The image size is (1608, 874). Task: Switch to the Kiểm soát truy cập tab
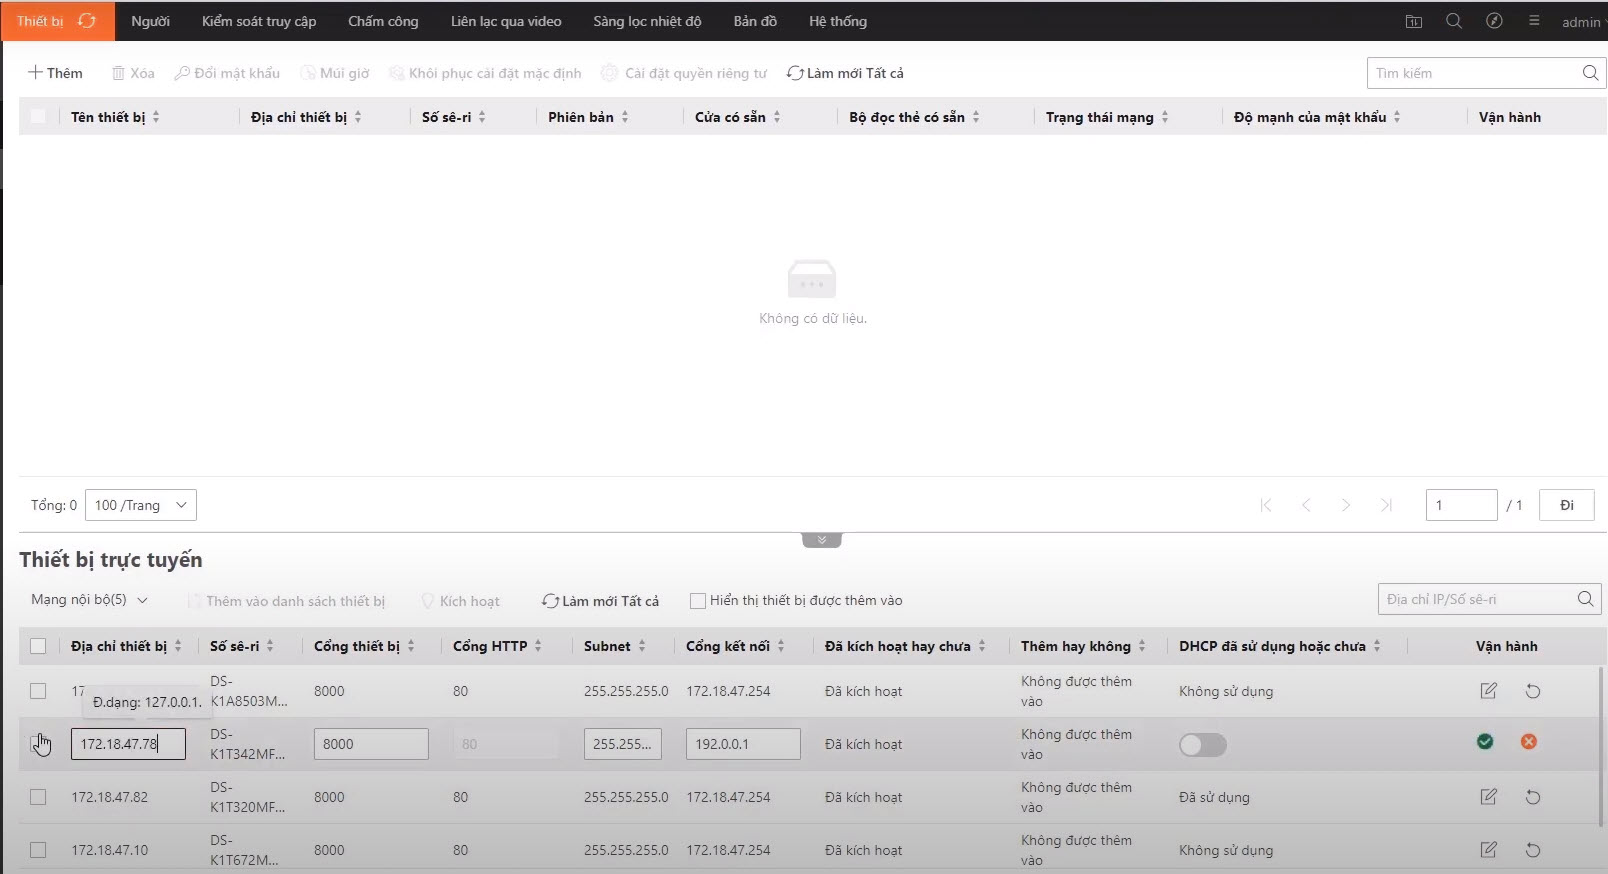[259, 21]
